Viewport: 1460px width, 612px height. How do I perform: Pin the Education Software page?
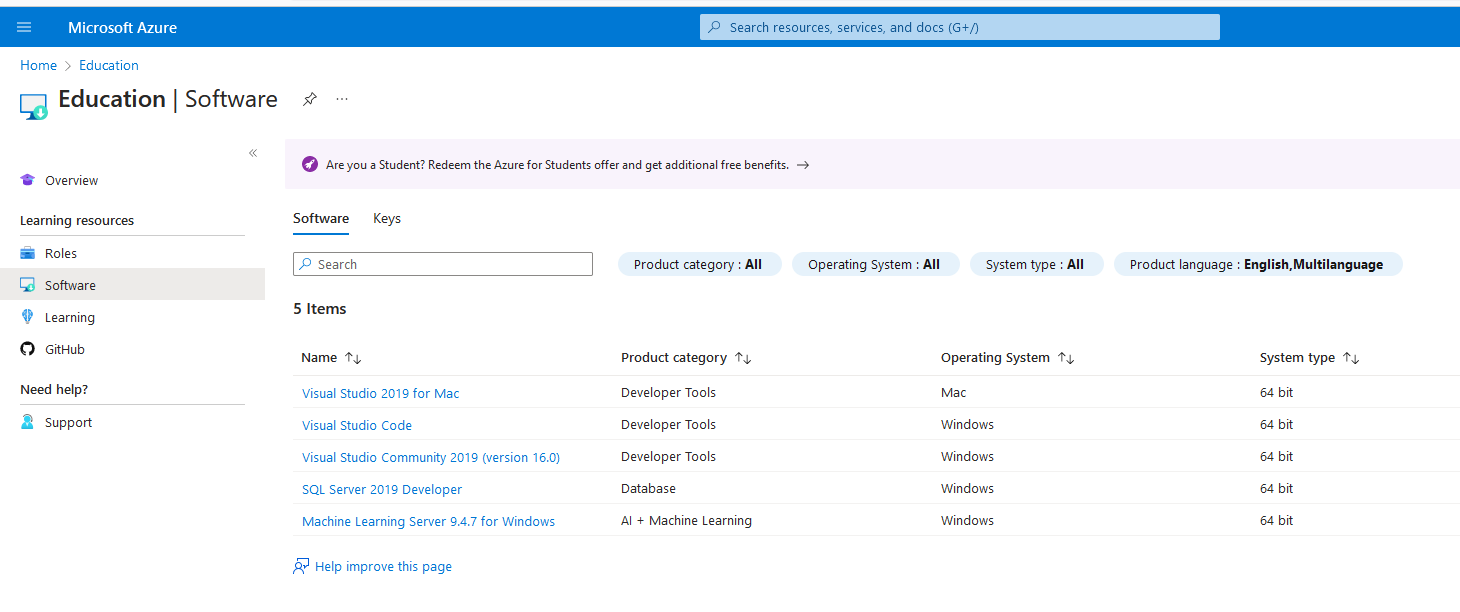(310, 99)
